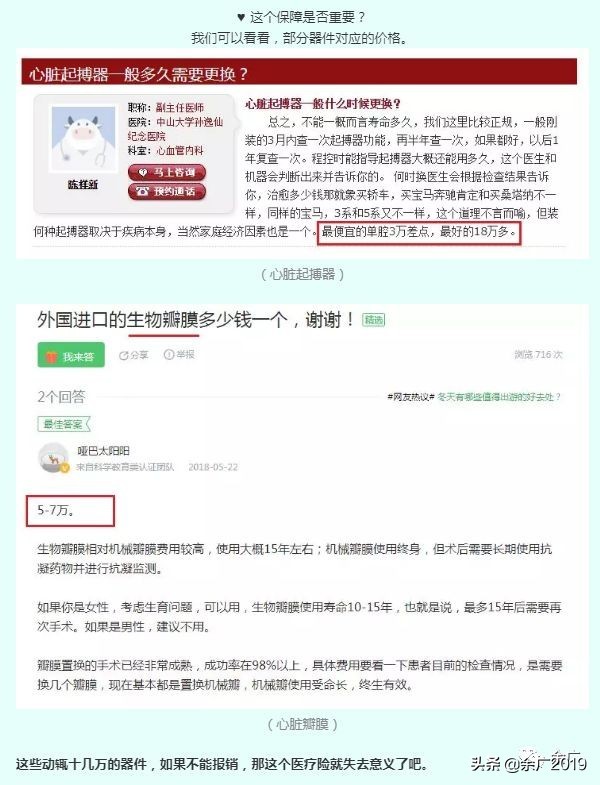Open the 中山大学孙逸仙纪念医院 hospital link
600x785 pixels.
175,129
